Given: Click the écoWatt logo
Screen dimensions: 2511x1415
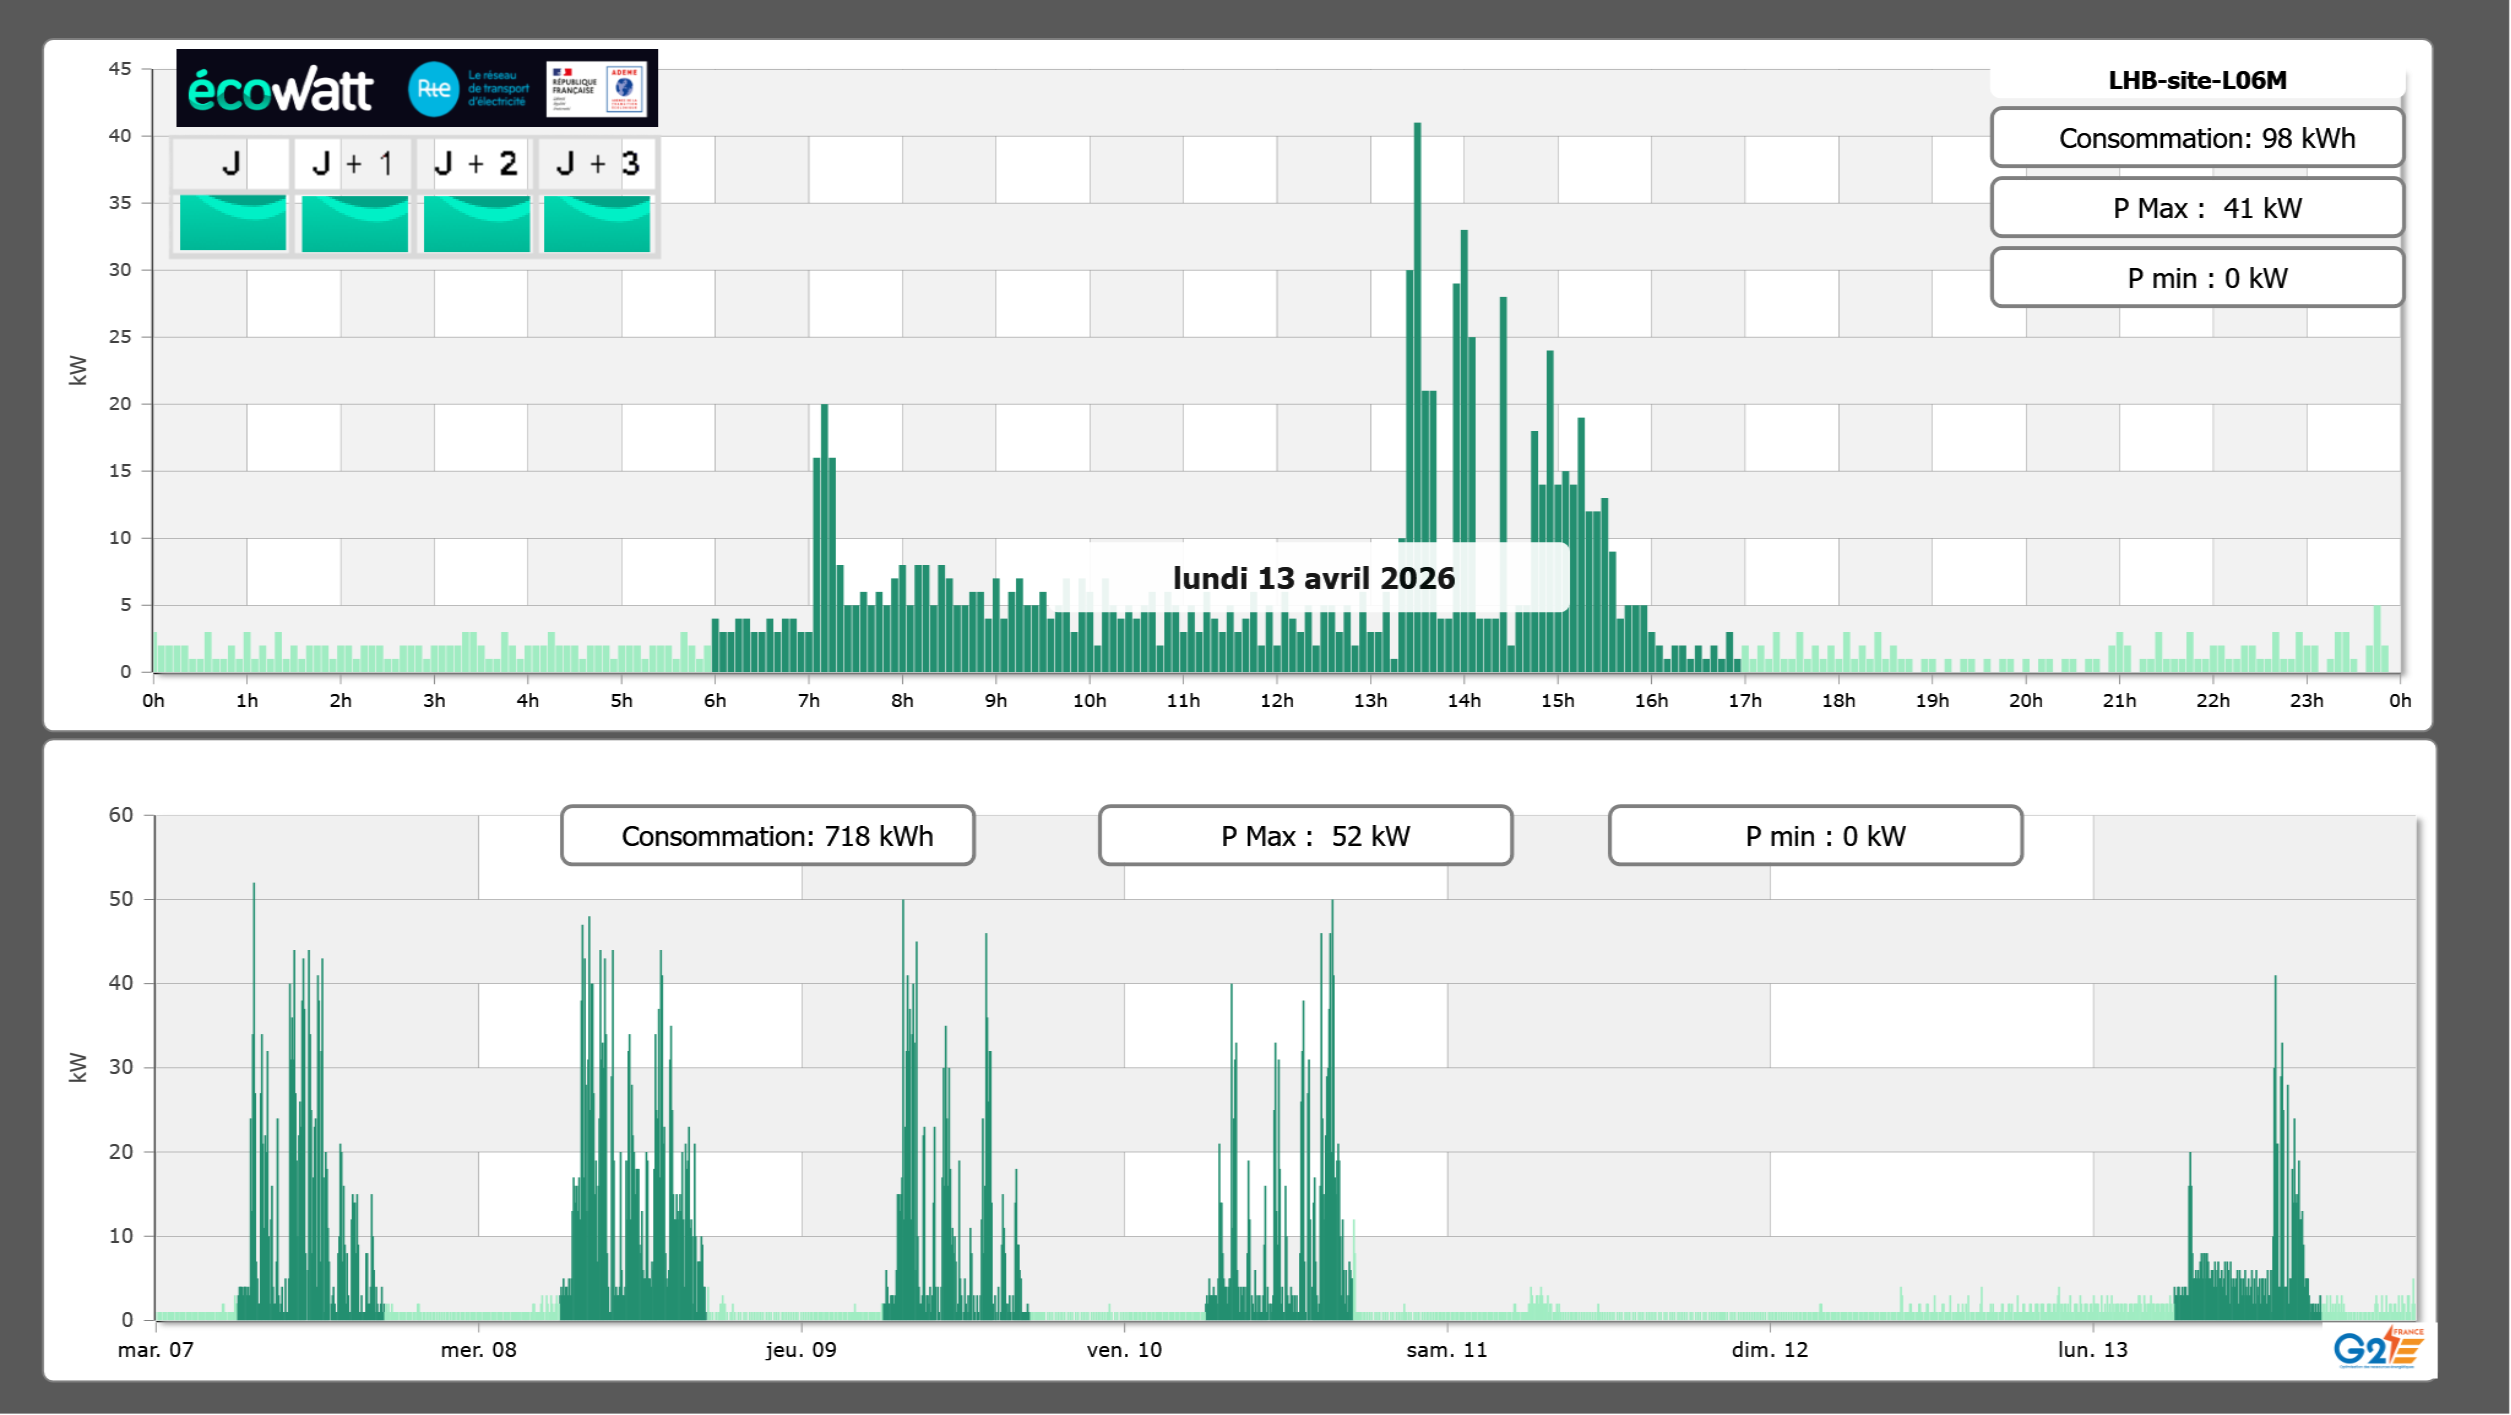Looking at the screenshot, I should (281, 90).
